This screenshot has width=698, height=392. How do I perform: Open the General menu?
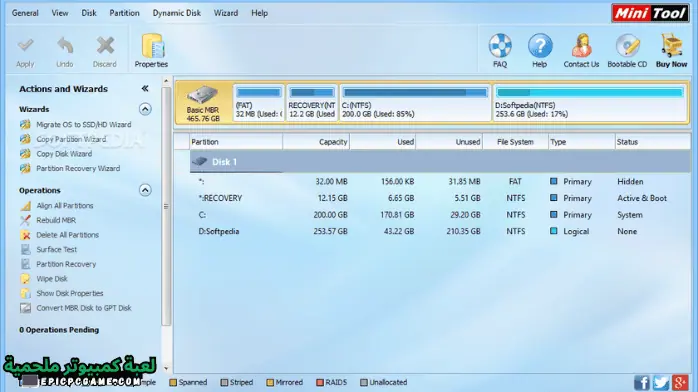[25, 13]
